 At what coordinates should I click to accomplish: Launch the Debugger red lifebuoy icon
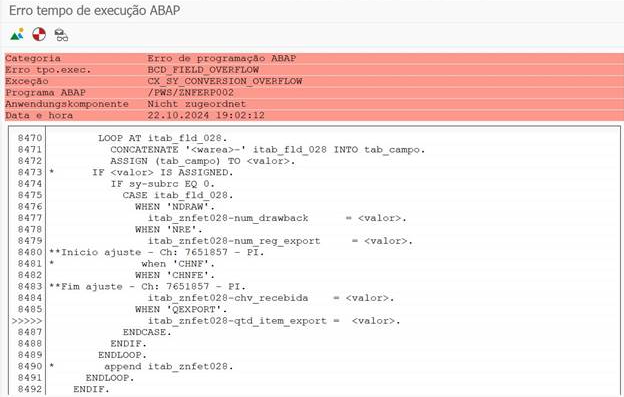(x=39, y=35)
